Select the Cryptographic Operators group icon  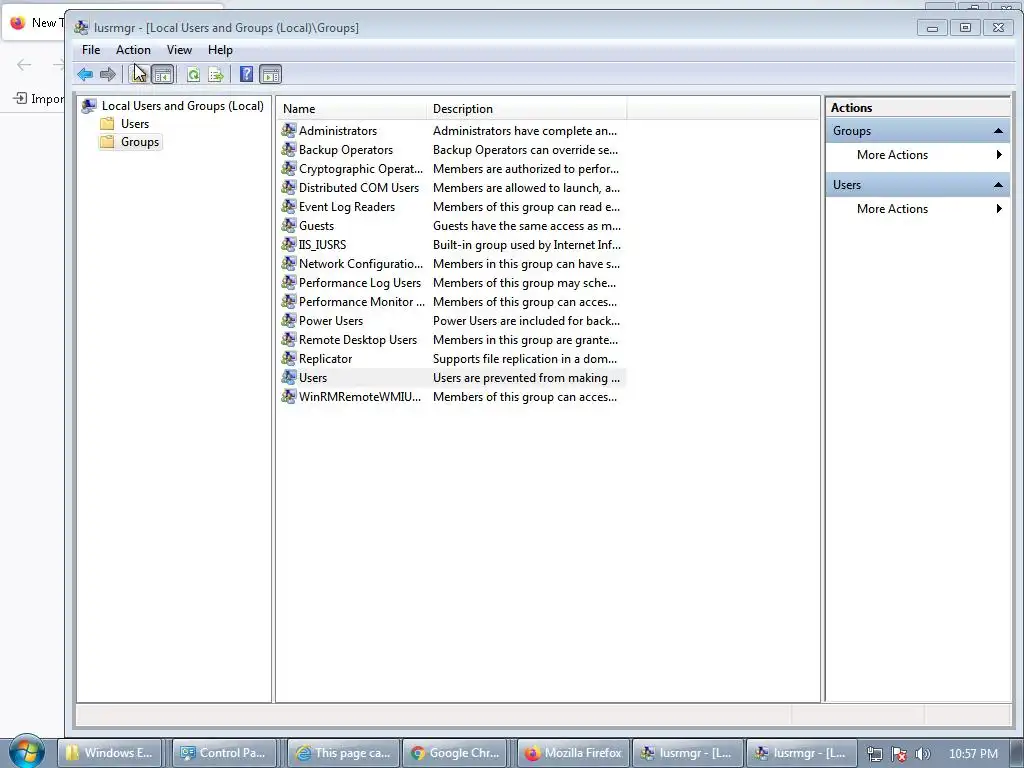289,168
